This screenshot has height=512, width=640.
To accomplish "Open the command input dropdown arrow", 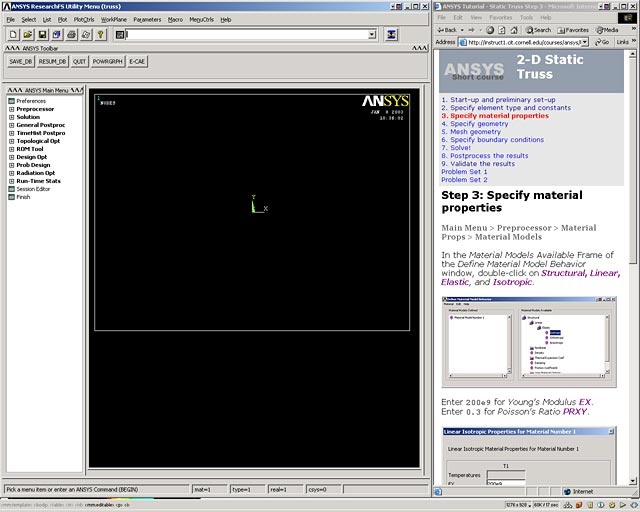I will 372,35.
